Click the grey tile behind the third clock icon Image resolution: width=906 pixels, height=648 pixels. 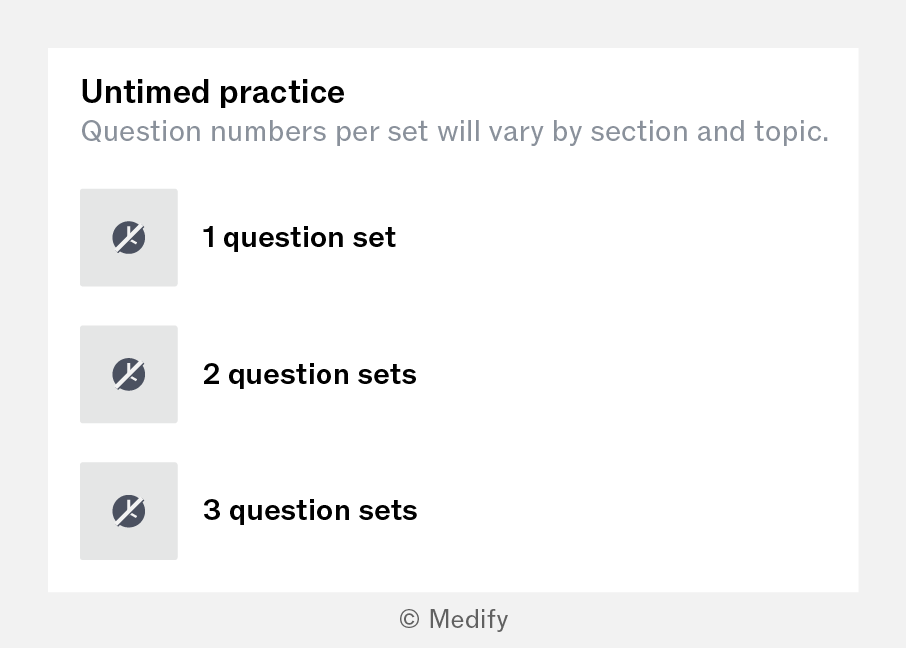click(x=129, y=511)
